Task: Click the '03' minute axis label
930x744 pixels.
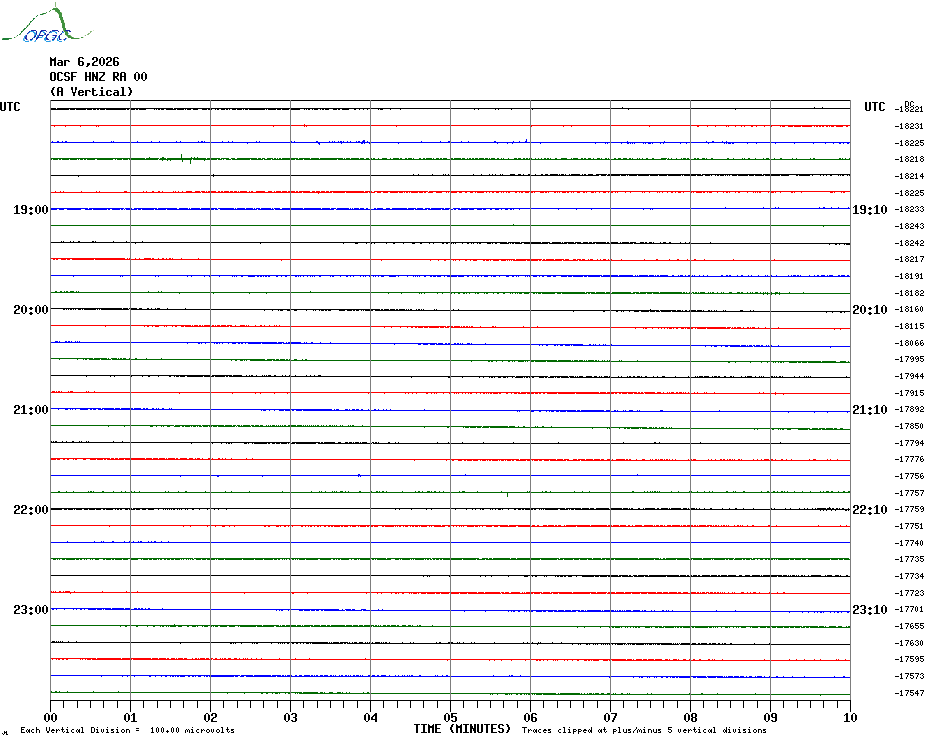Action: point(291,717)
